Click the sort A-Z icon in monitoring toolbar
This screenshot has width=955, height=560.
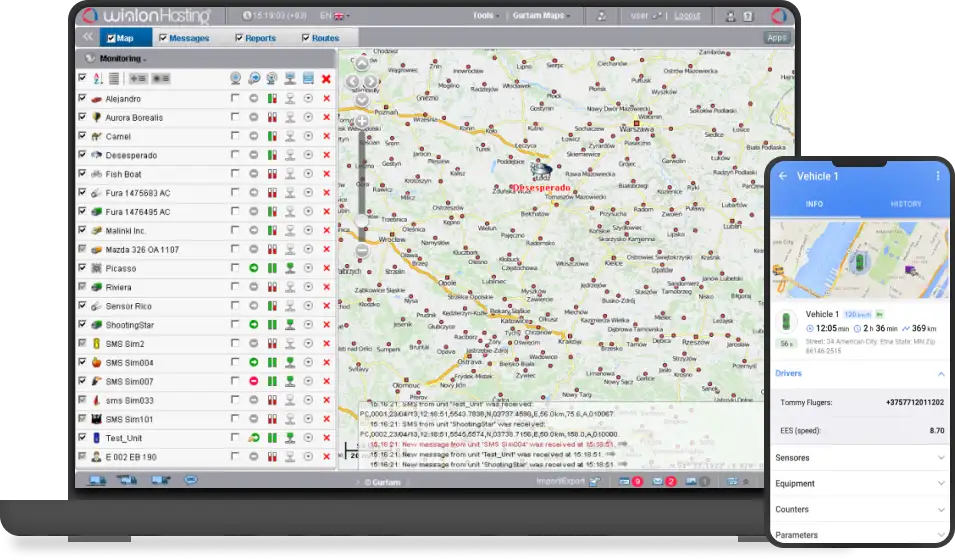pyautogui.click(x=97, y=79)
